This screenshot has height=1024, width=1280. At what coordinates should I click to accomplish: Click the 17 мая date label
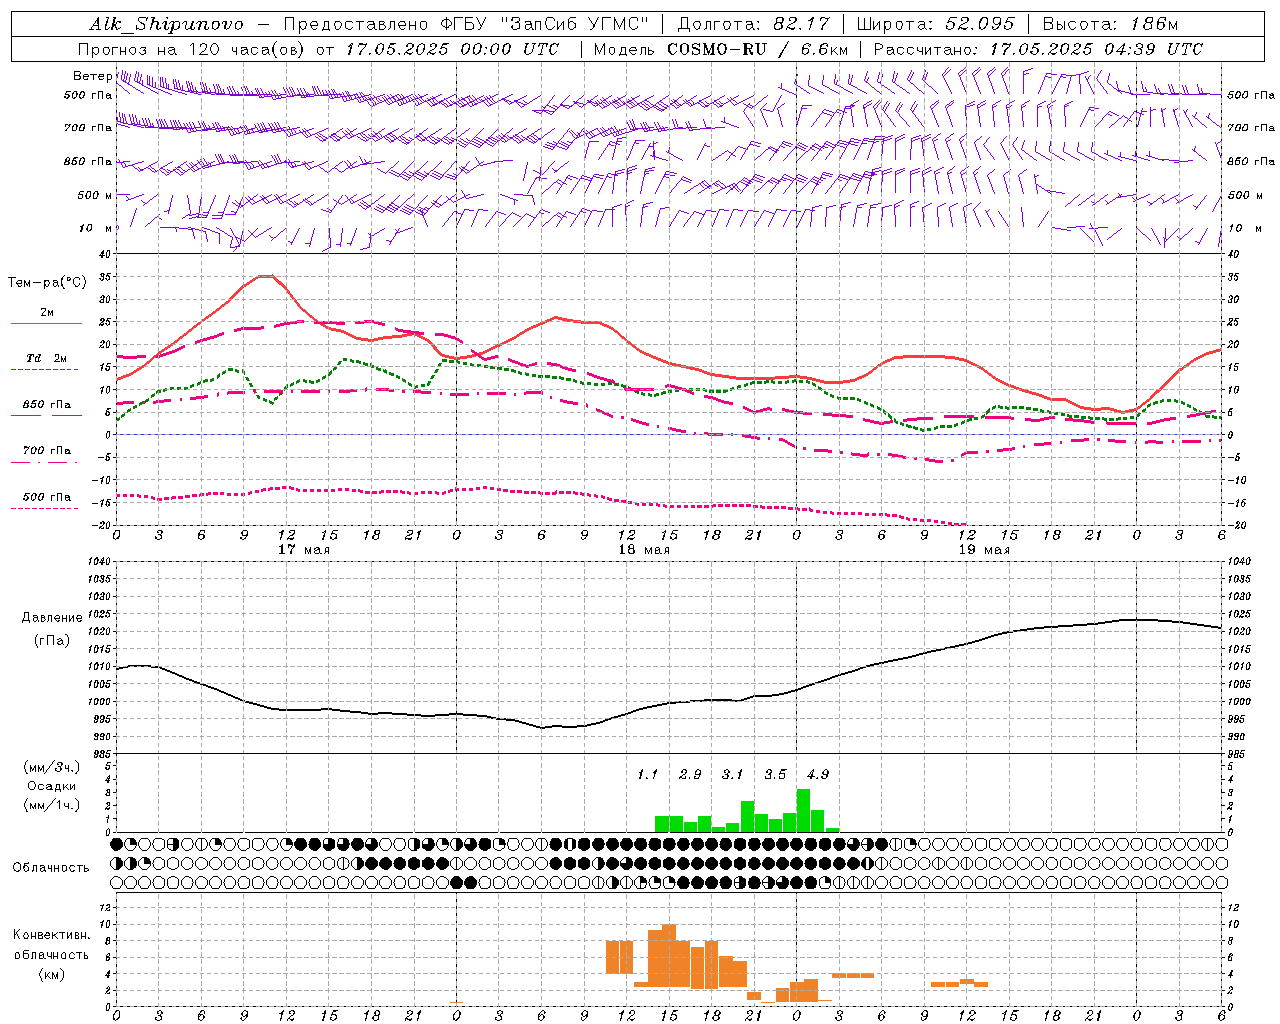pos(304,550)
